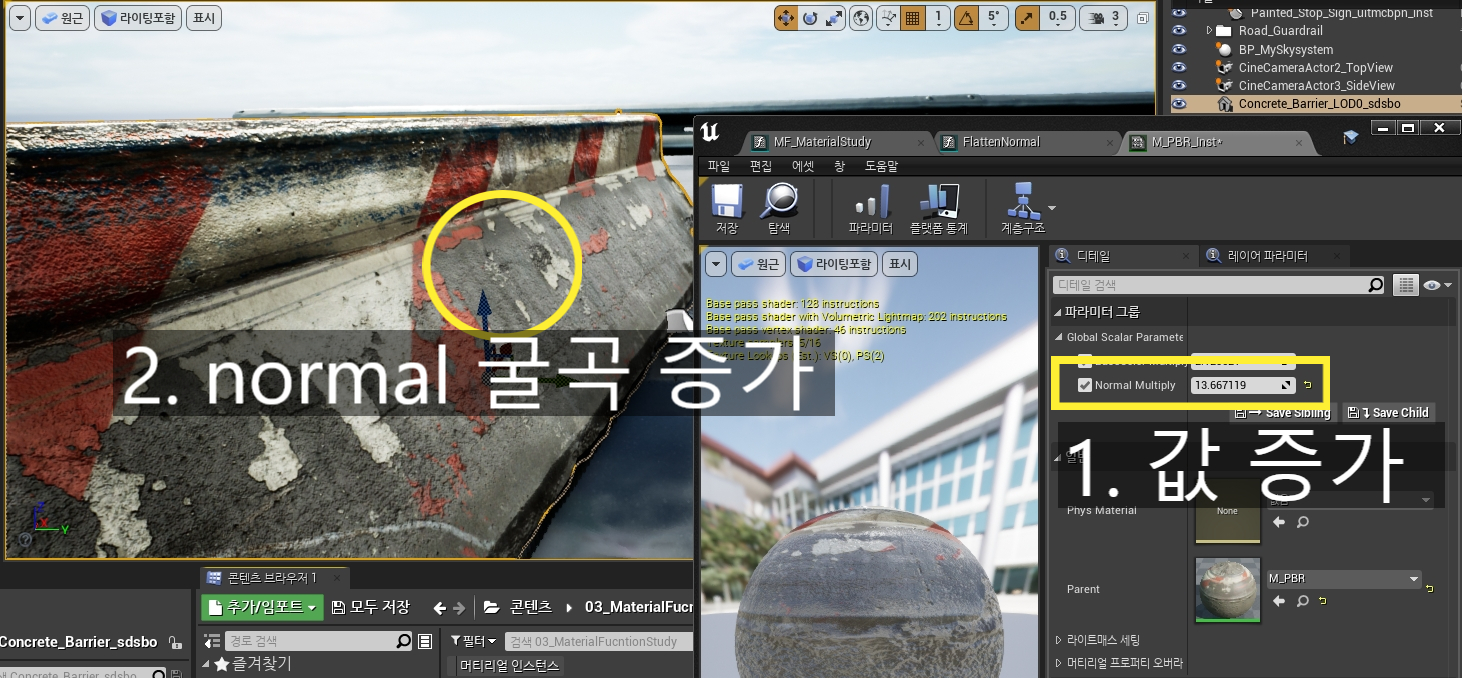
Task: Select the scale gizmo tool in main viewport
Action: 834,18
